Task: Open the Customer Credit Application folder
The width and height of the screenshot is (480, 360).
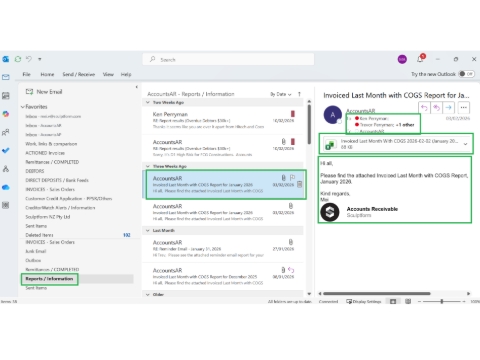Action: click(x=69, y=199)
